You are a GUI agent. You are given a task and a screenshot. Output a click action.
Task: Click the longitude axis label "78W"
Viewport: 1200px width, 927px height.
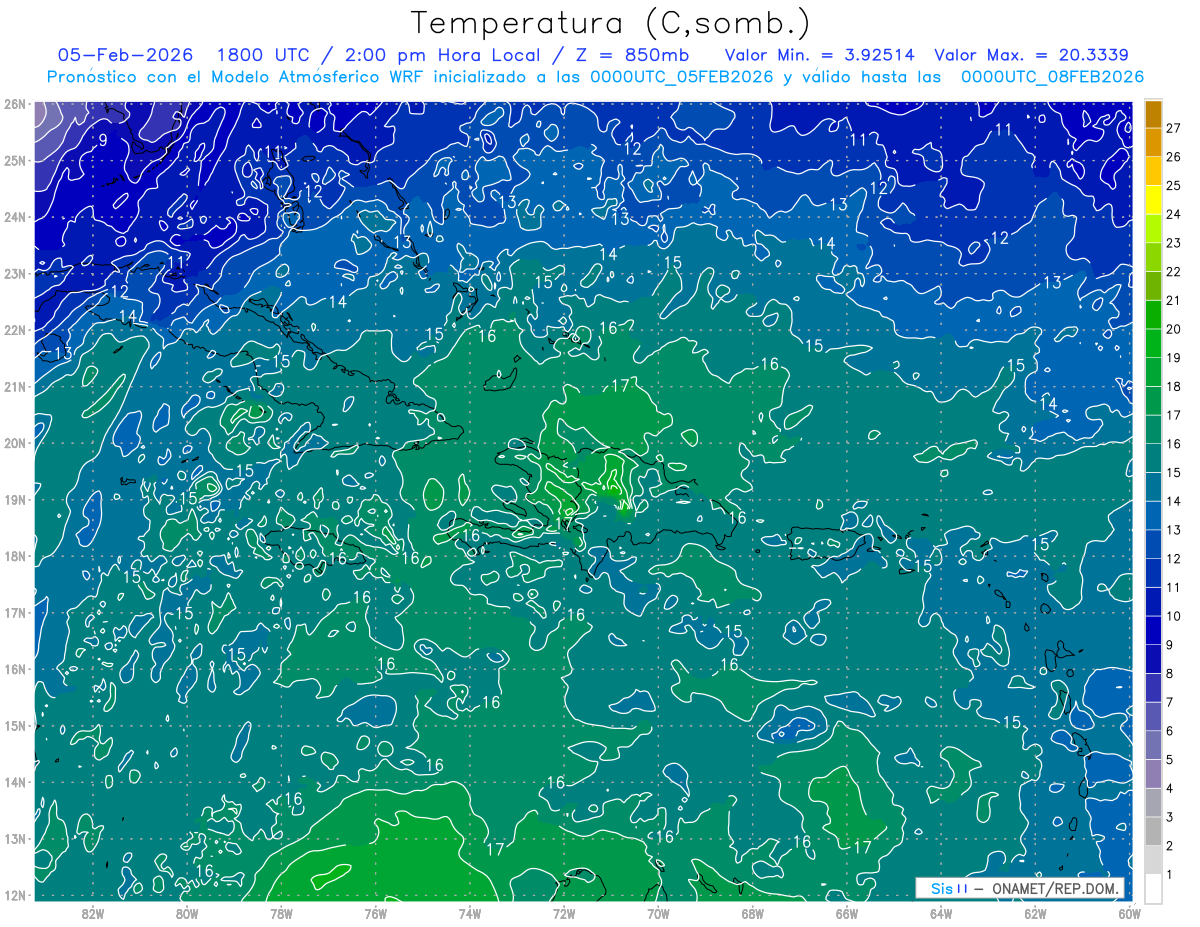(x=281, y=913)
